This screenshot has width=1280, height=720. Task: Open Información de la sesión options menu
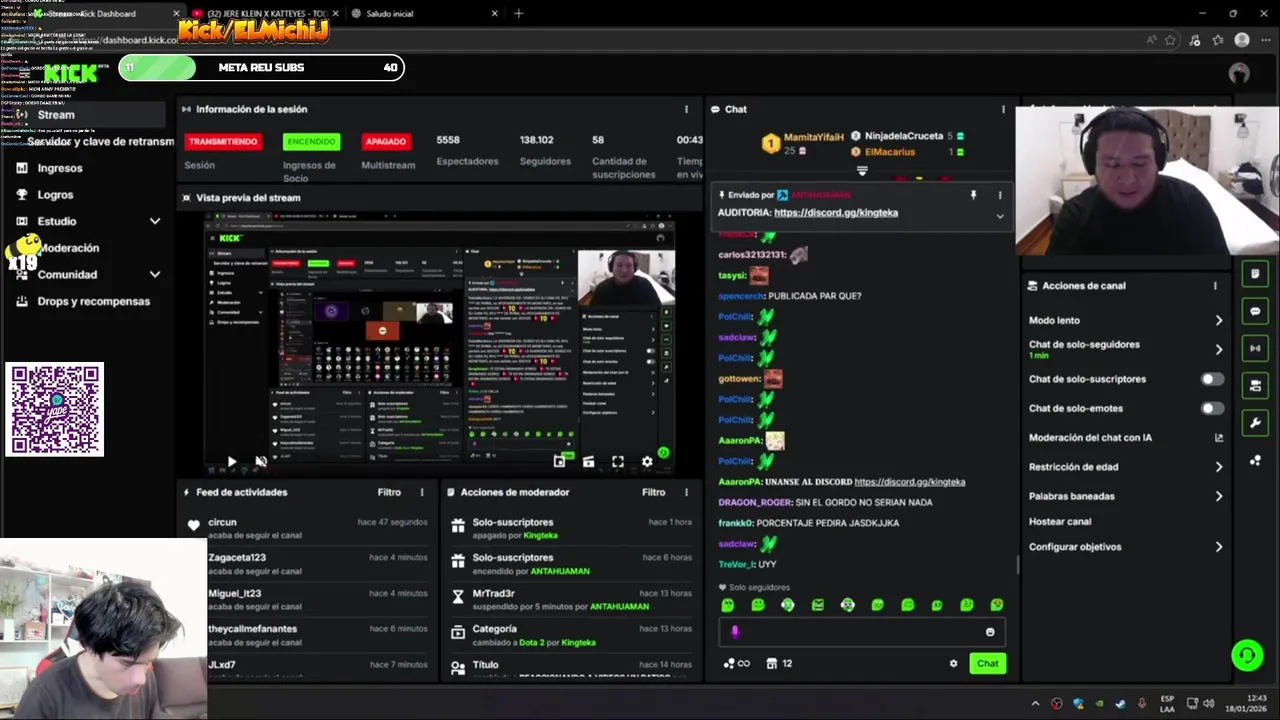(686, 109)
